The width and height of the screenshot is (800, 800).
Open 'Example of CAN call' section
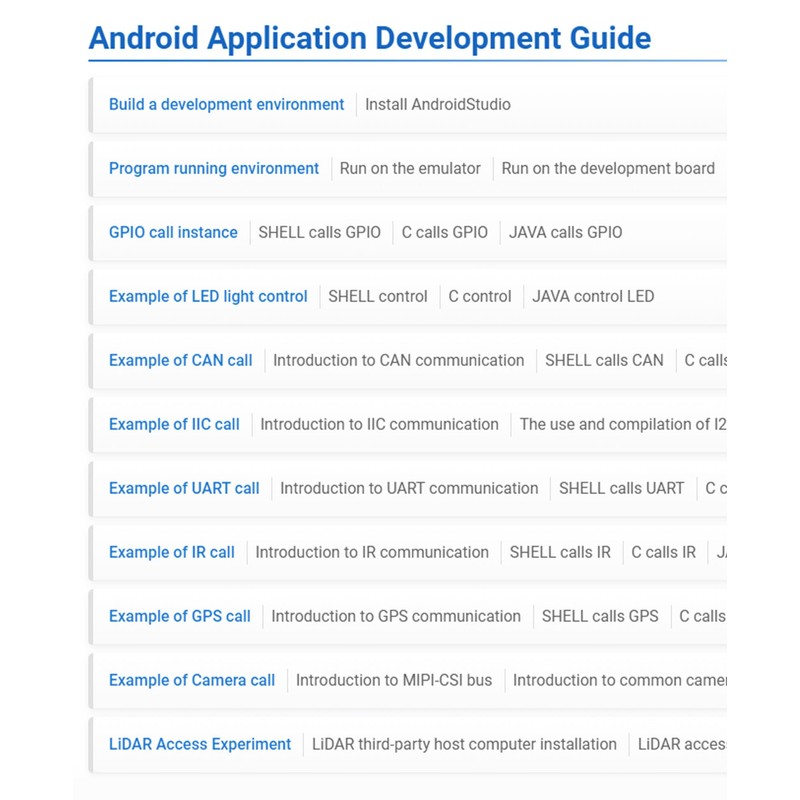(180, 360)
